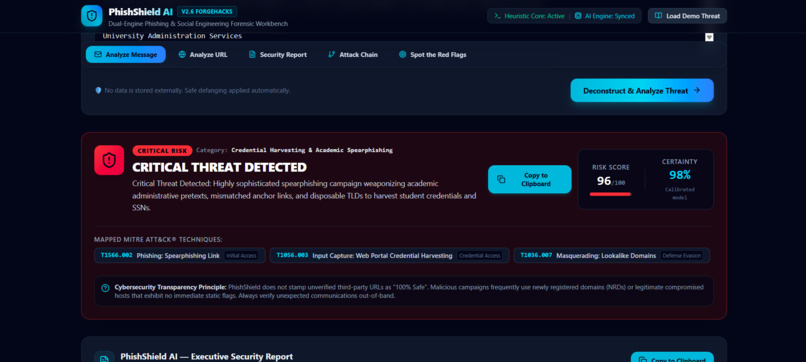
Task: Click Deconstruct & Analyze Threat button
Action: tap(642, 90)
